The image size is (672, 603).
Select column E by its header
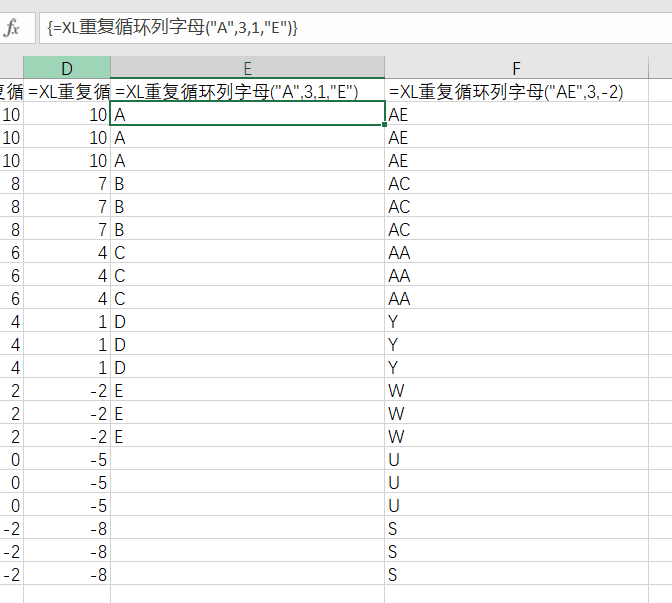click(247, 68)
